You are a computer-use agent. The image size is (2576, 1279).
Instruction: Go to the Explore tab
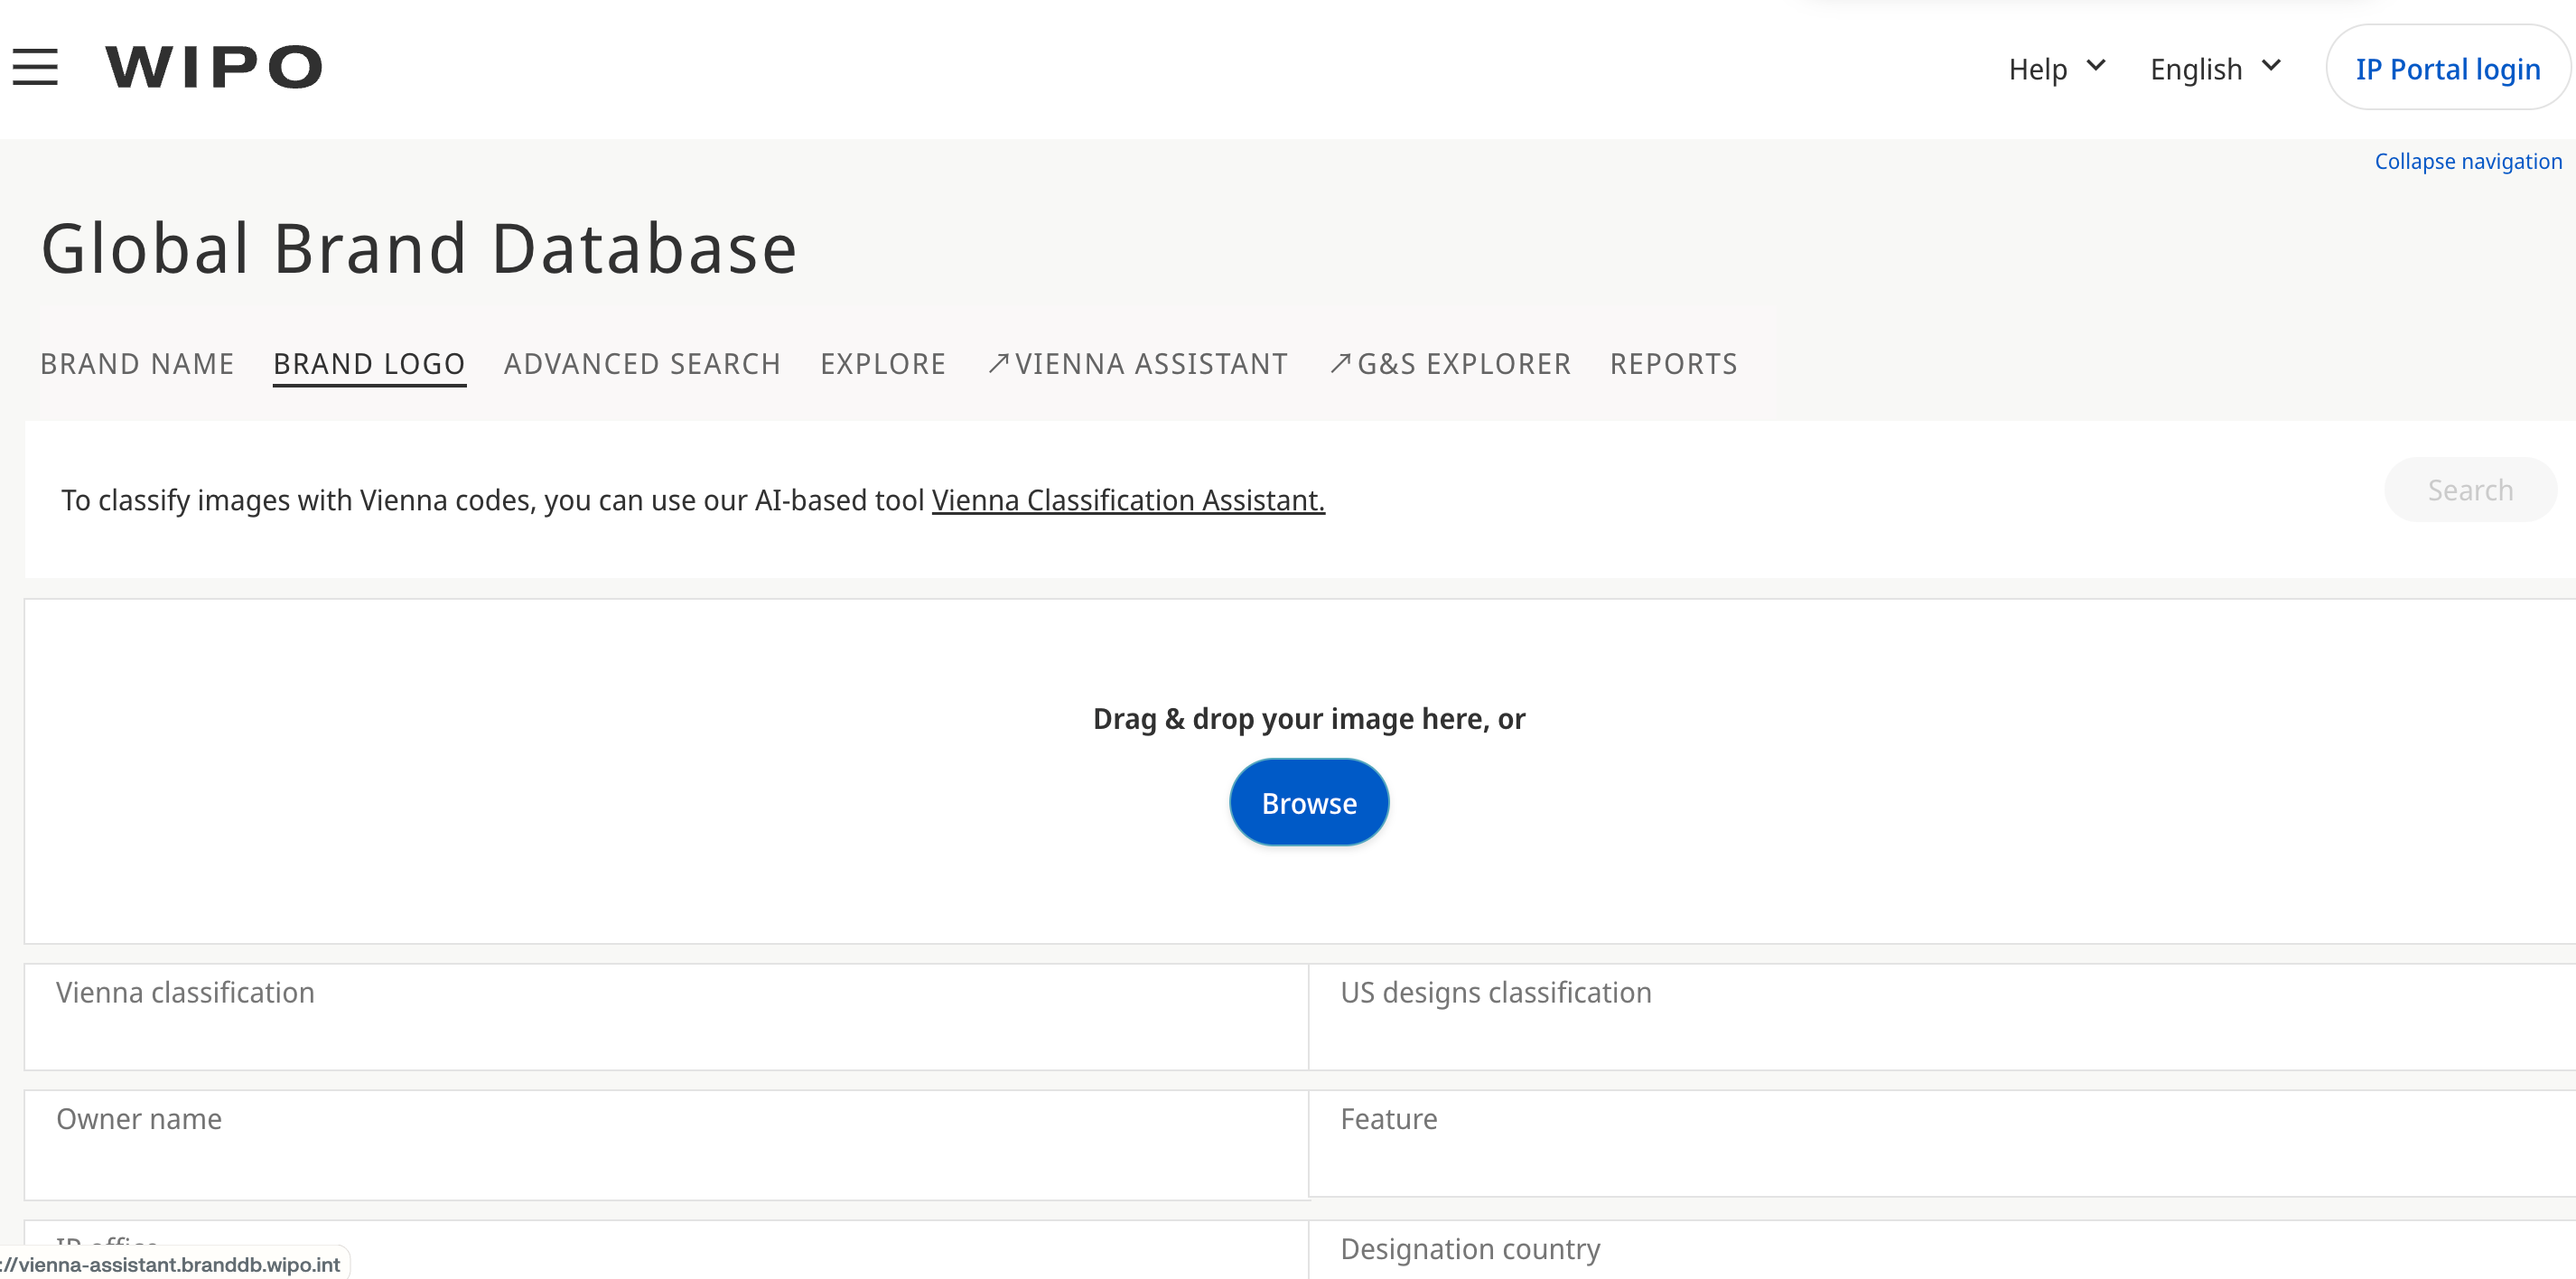[883, 364]
